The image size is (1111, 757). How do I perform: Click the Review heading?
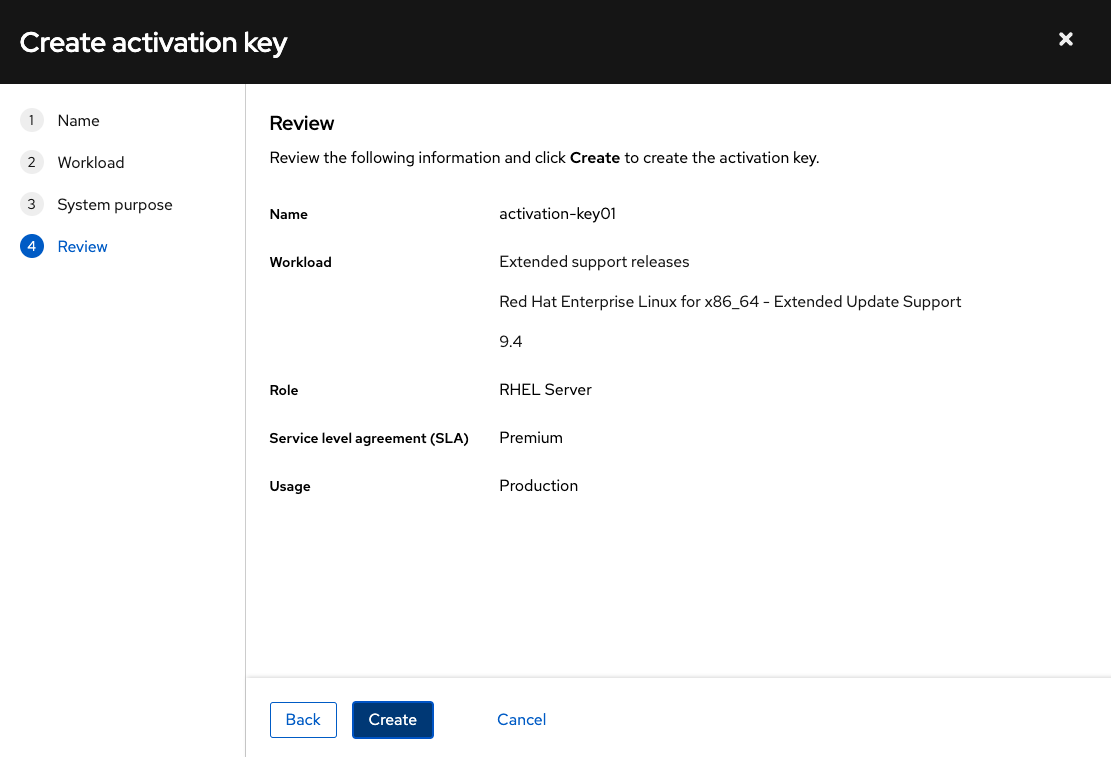pyautogui.click(x=302, y=123)
